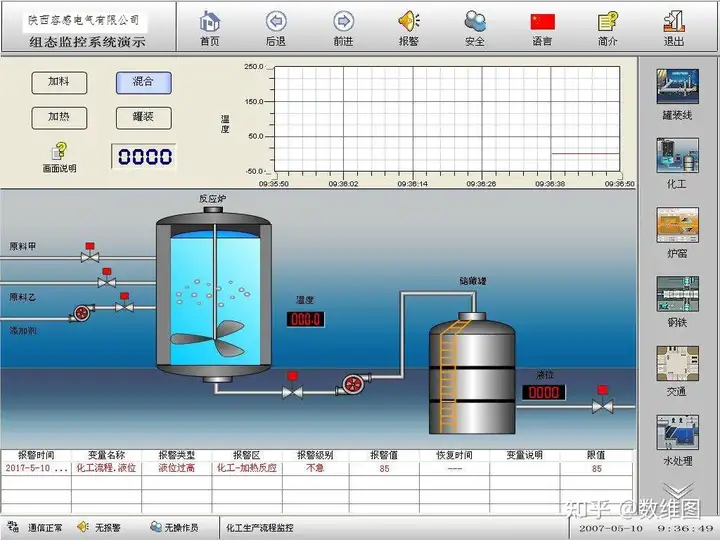
Task: Click the 化工流程.液位 variable cell
Action: (x=107, y=468)
